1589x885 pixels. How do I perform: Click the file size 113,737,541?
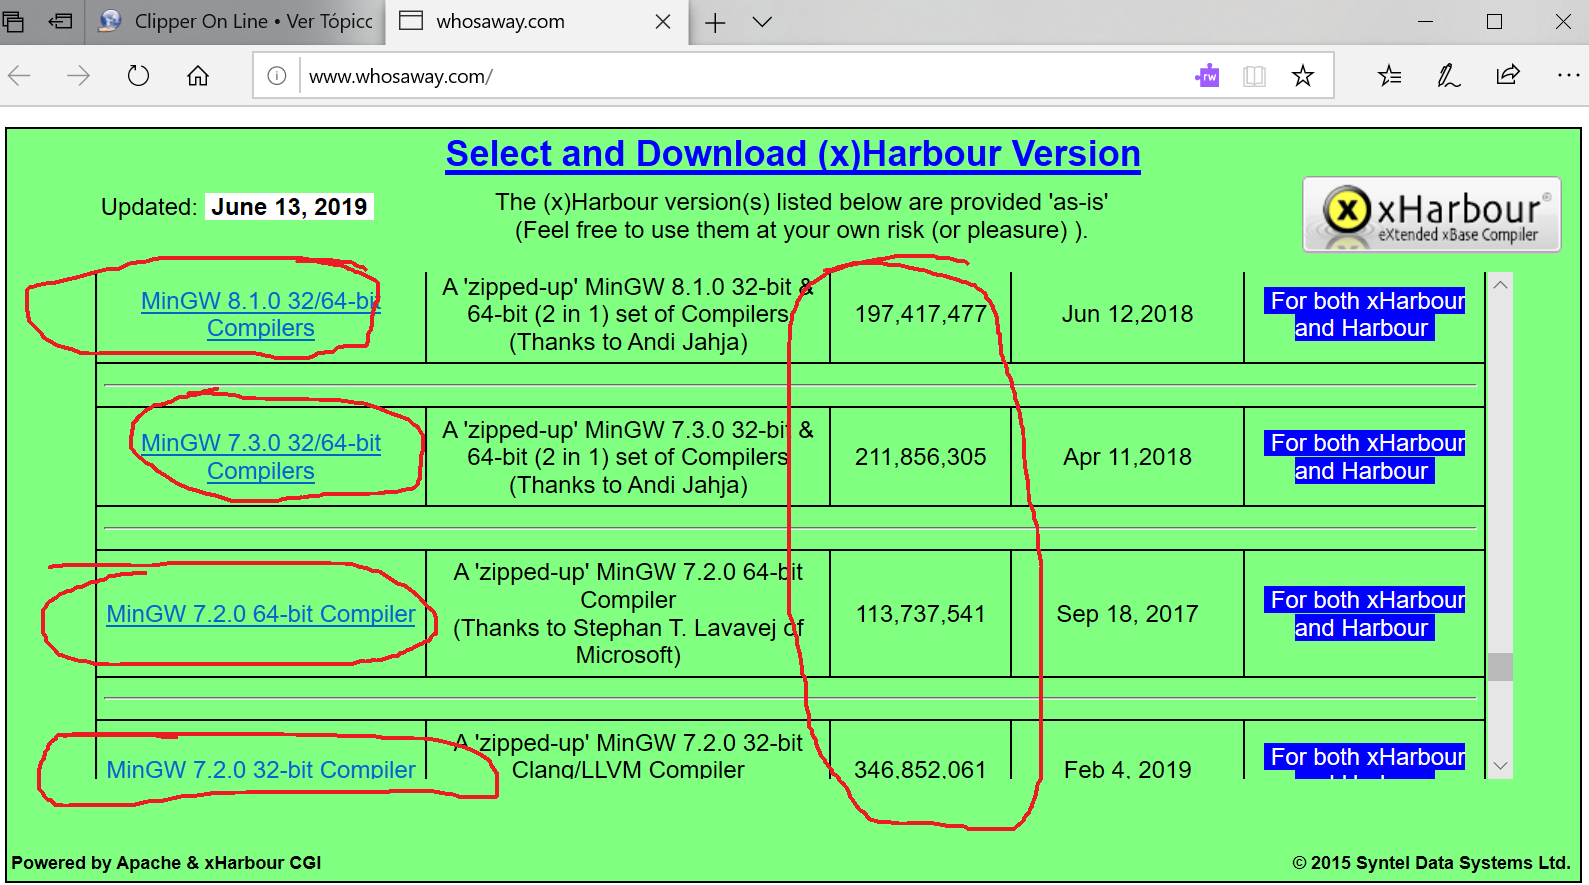[920, 614]
